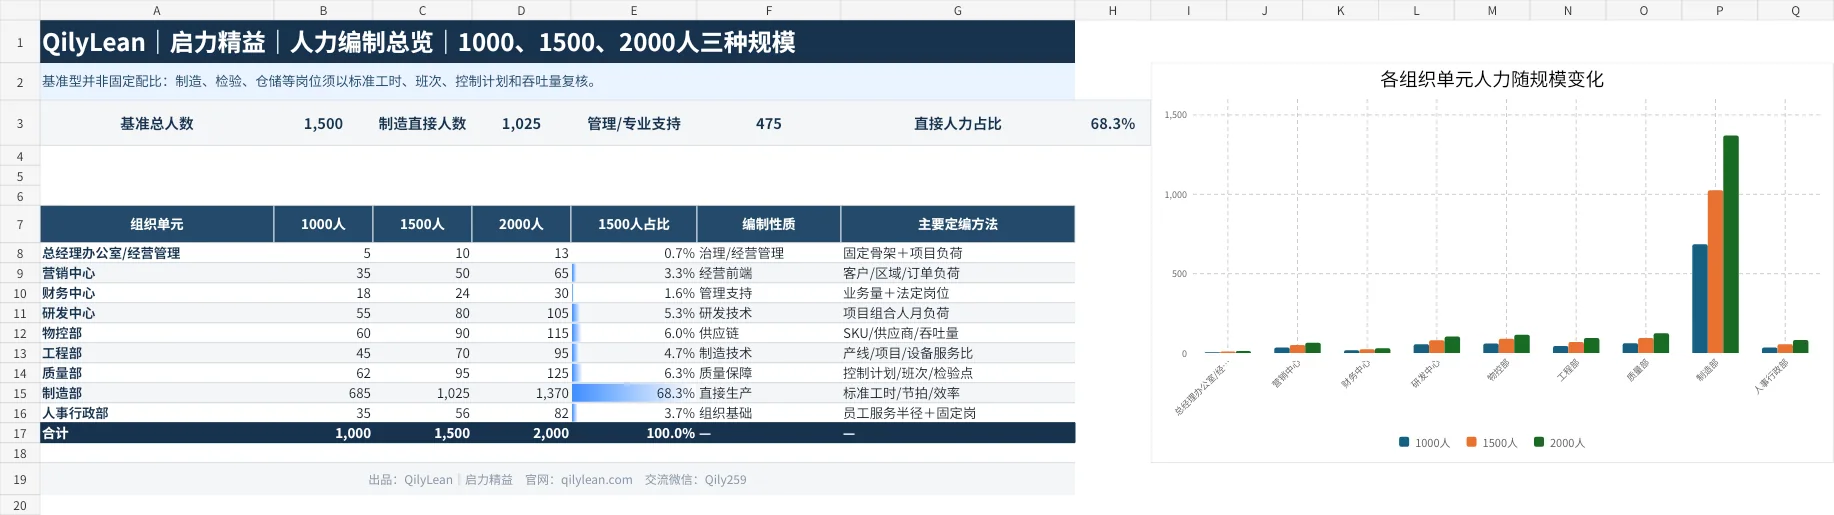Click the note cell starting '基准型并非固定配比'
Screen dimensions: 1834x515
557,82
